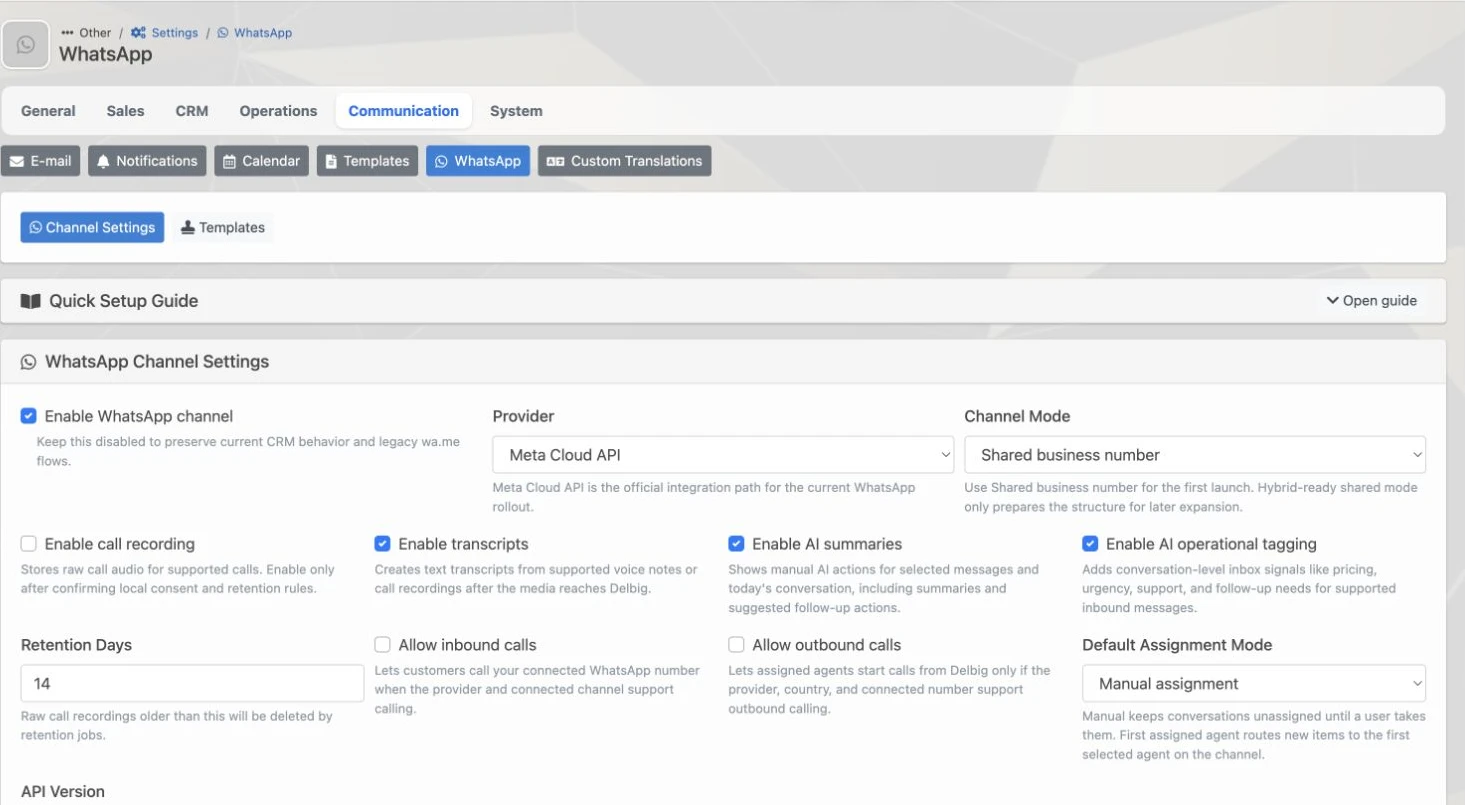The height and width of the screenshot is (805, 1465).
Task: Select the blue WhatsApp section button
Action: [478, 161]
